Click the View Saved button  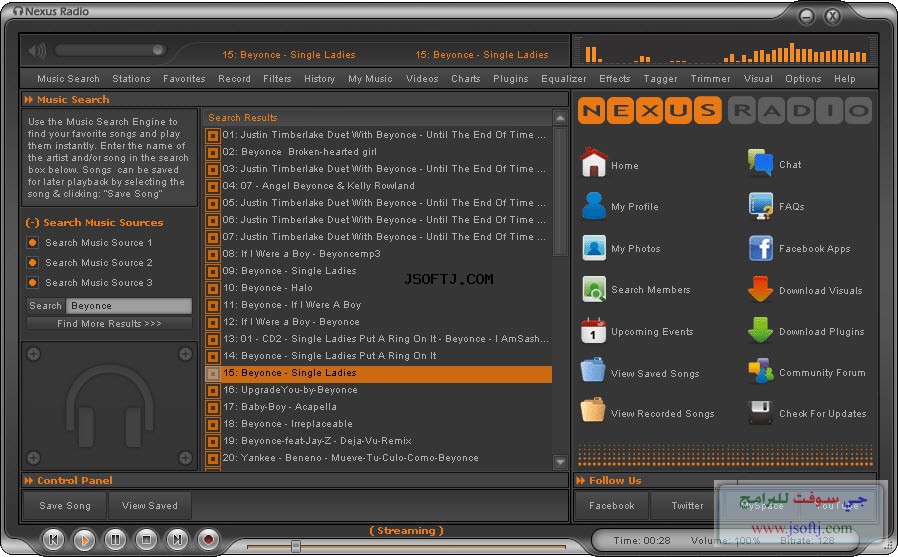(x=149, y=505)
